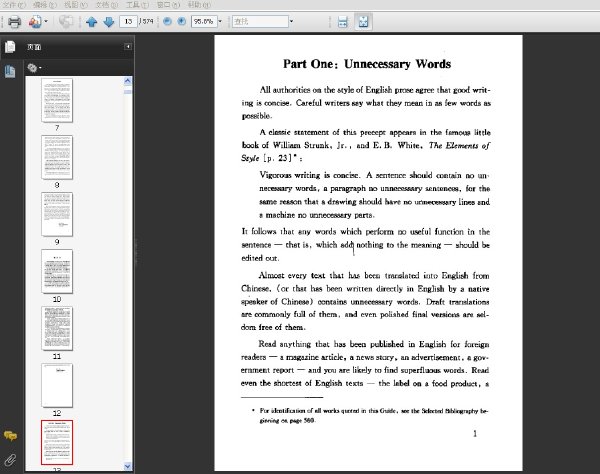
Task: Zoom in with the plus button
Action: tap(182, 21)
